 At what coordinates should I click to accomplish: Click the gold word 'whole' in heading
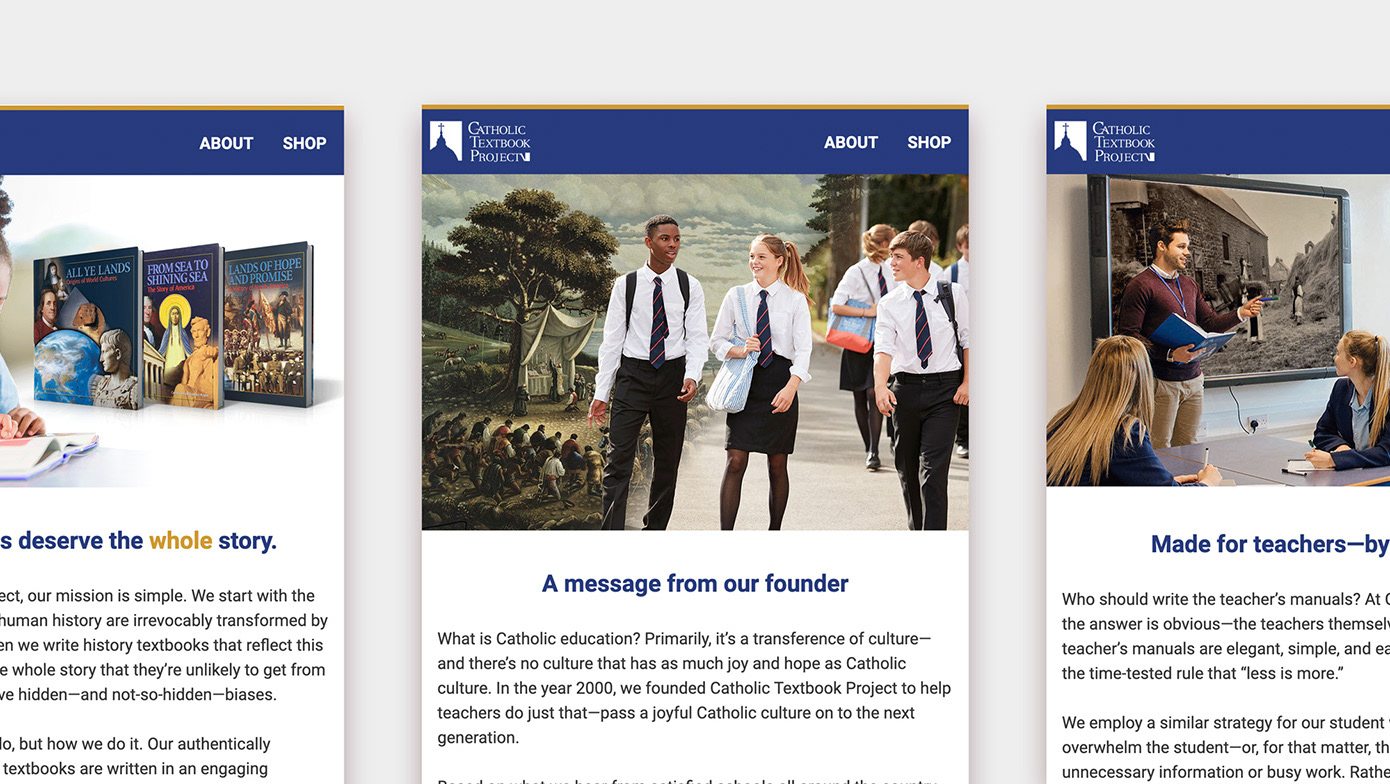coord(180,541)
